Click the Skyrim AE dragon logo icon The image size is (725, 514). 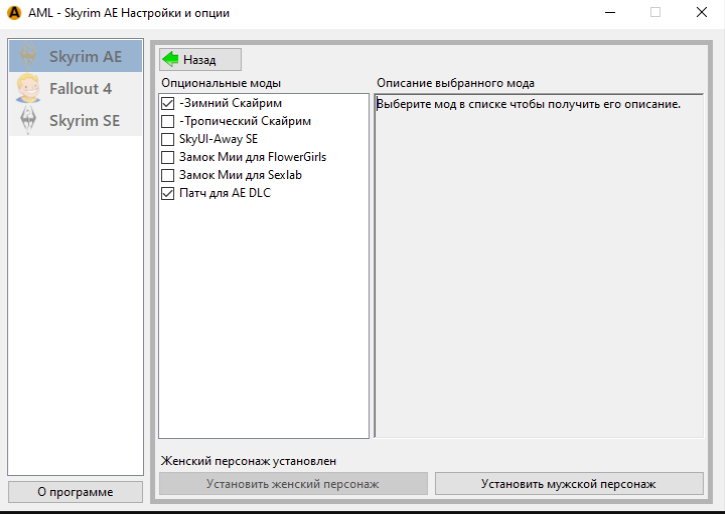pyautogui.click(x=29, y=57)
